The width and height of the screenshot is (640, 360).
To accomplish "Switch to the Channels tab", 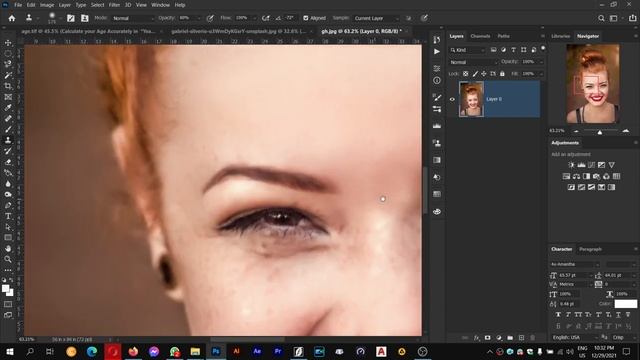I will (480, 36).
